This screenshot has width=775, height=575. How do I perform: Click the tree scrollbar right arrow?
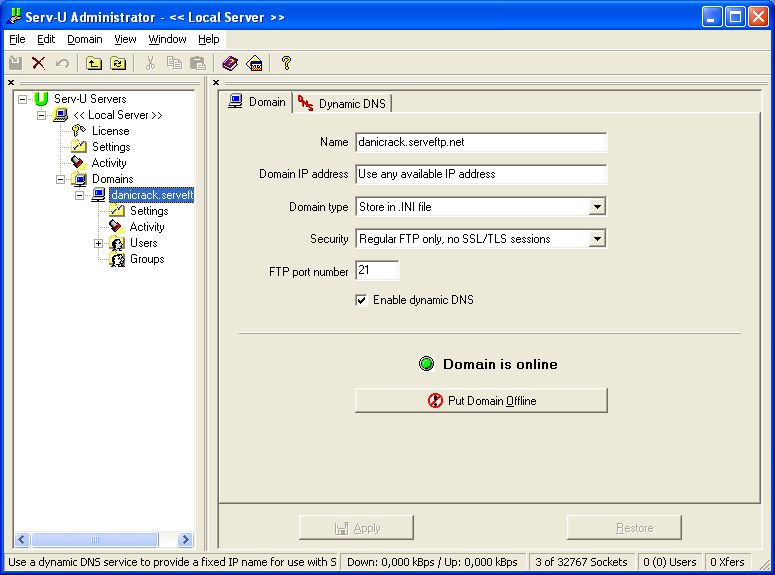[x=185, y=539]
